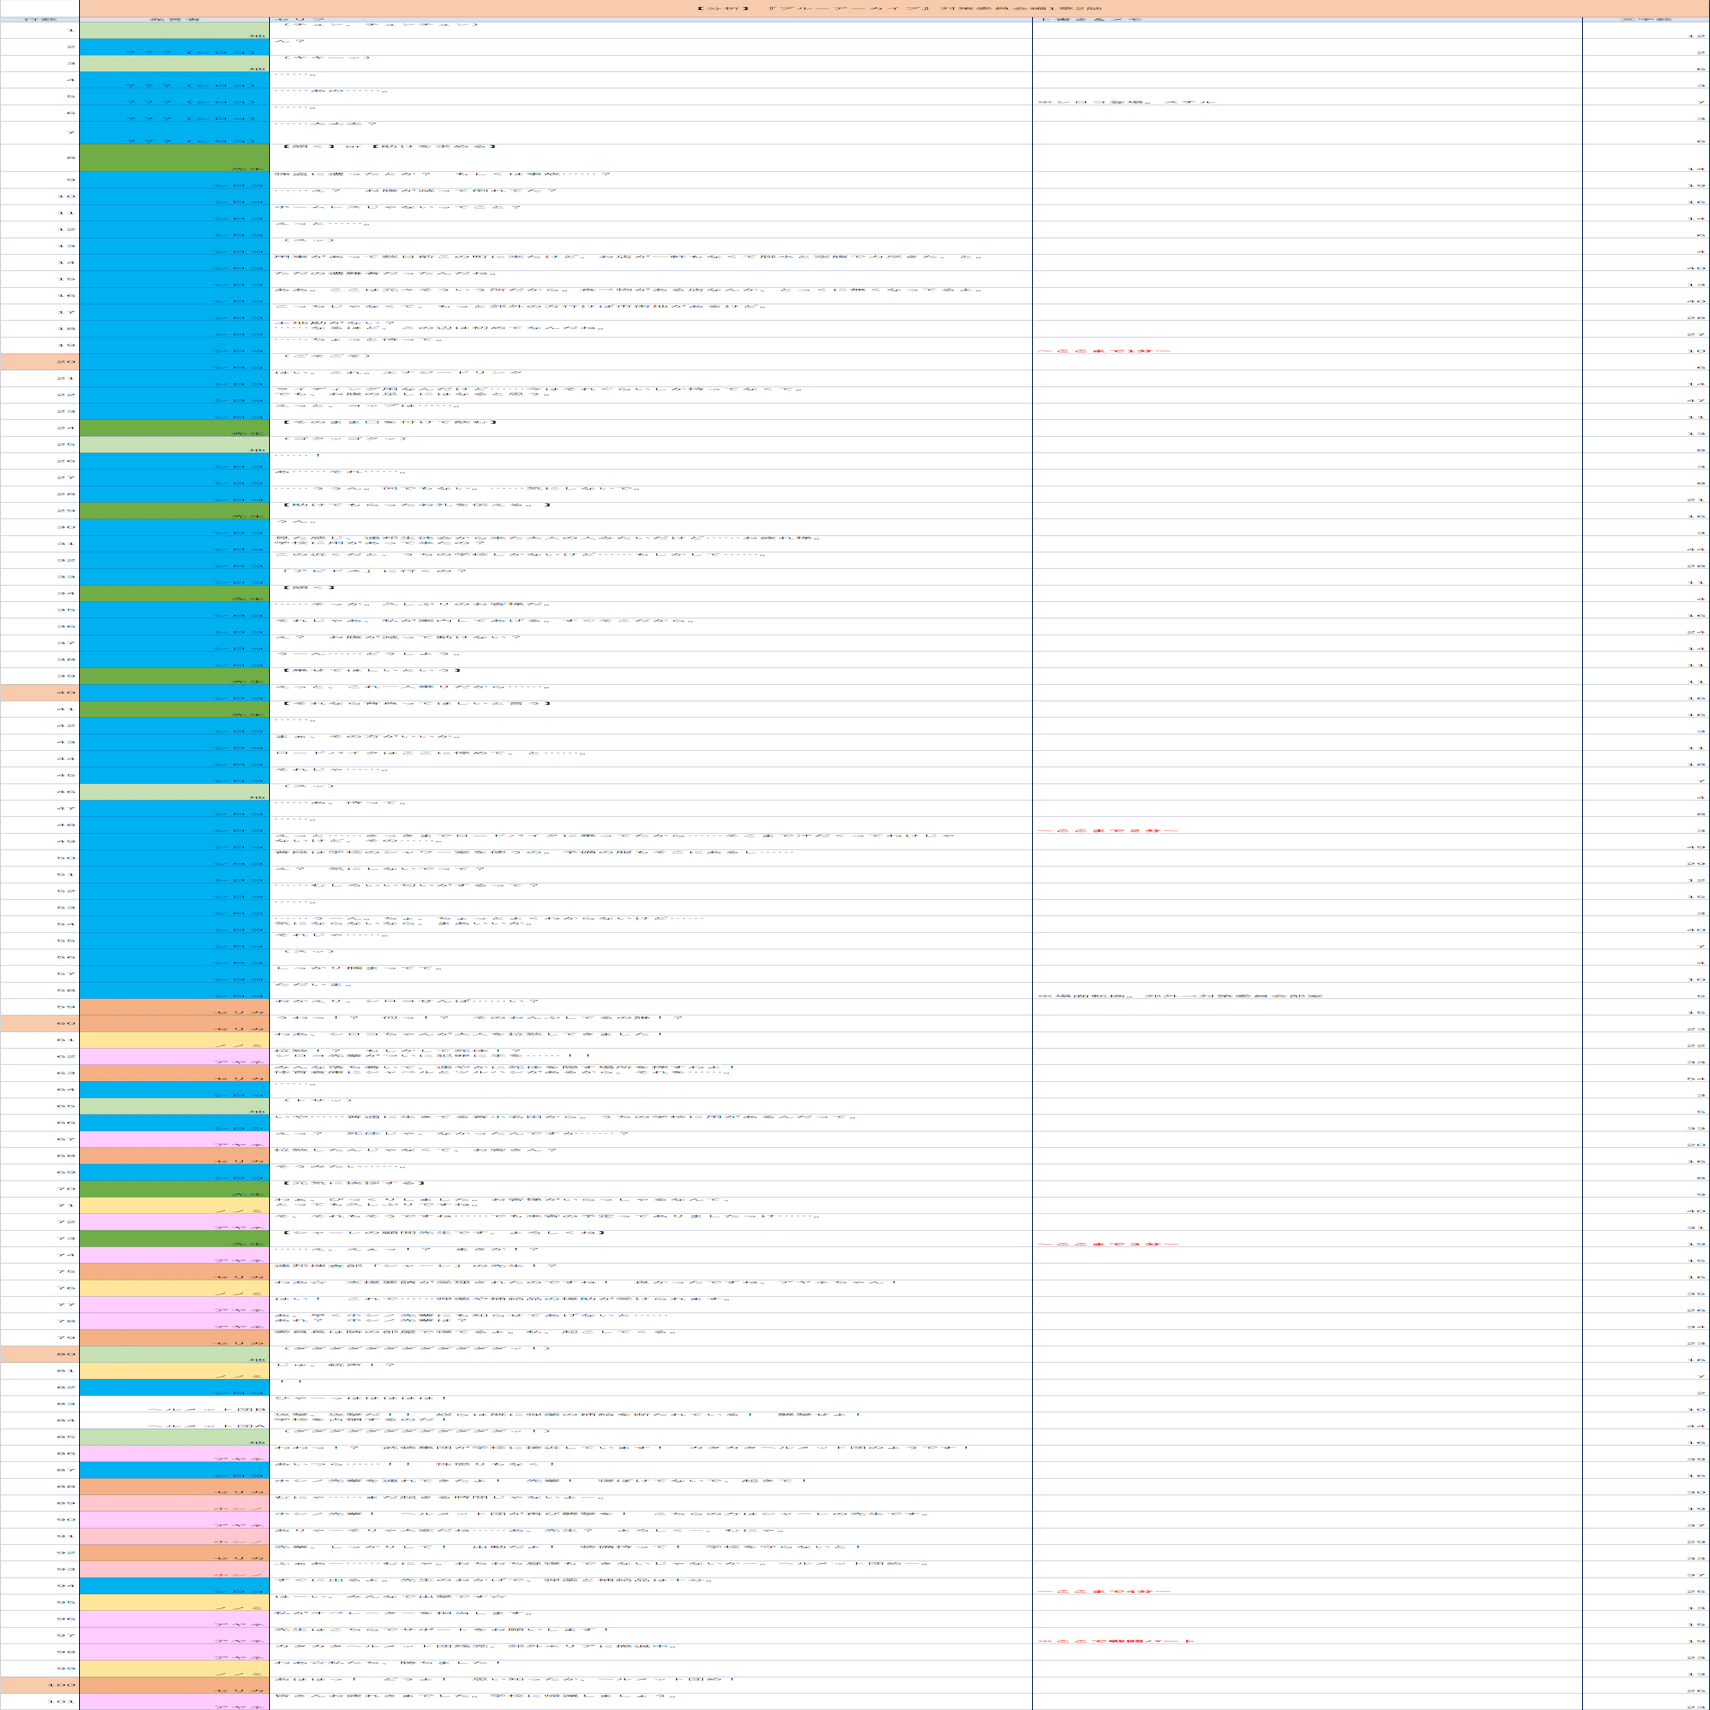Select the white speaker cell in row 83

[175, 1405]
